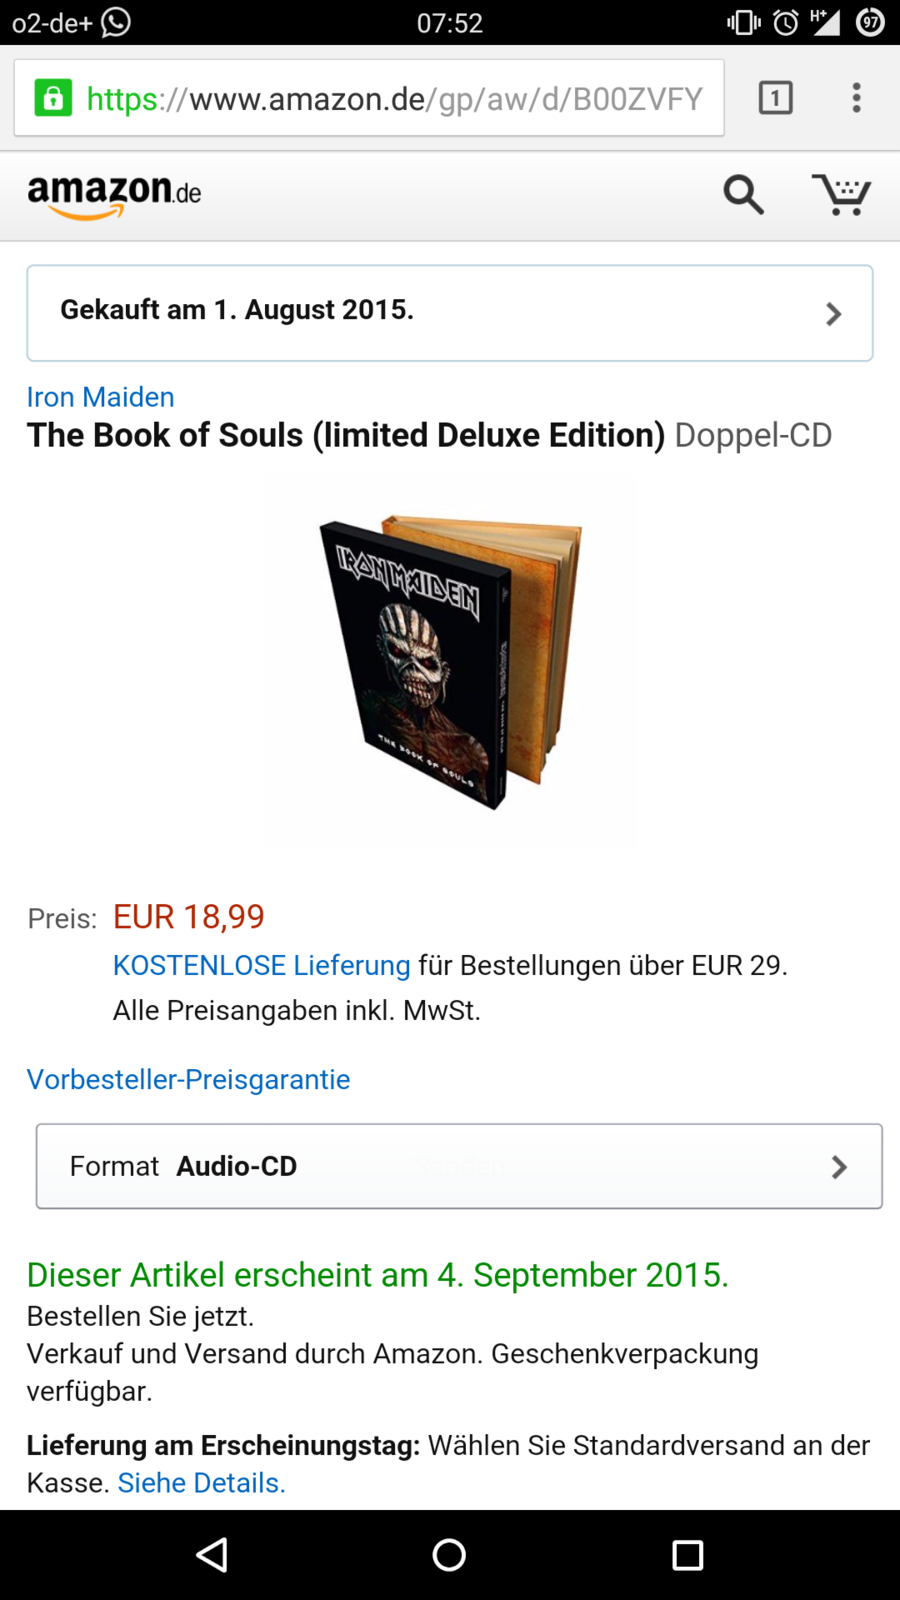Open Vorbesteller-Preisgarantie link
Screen dimensions: 900x1600
[189, 1079]
